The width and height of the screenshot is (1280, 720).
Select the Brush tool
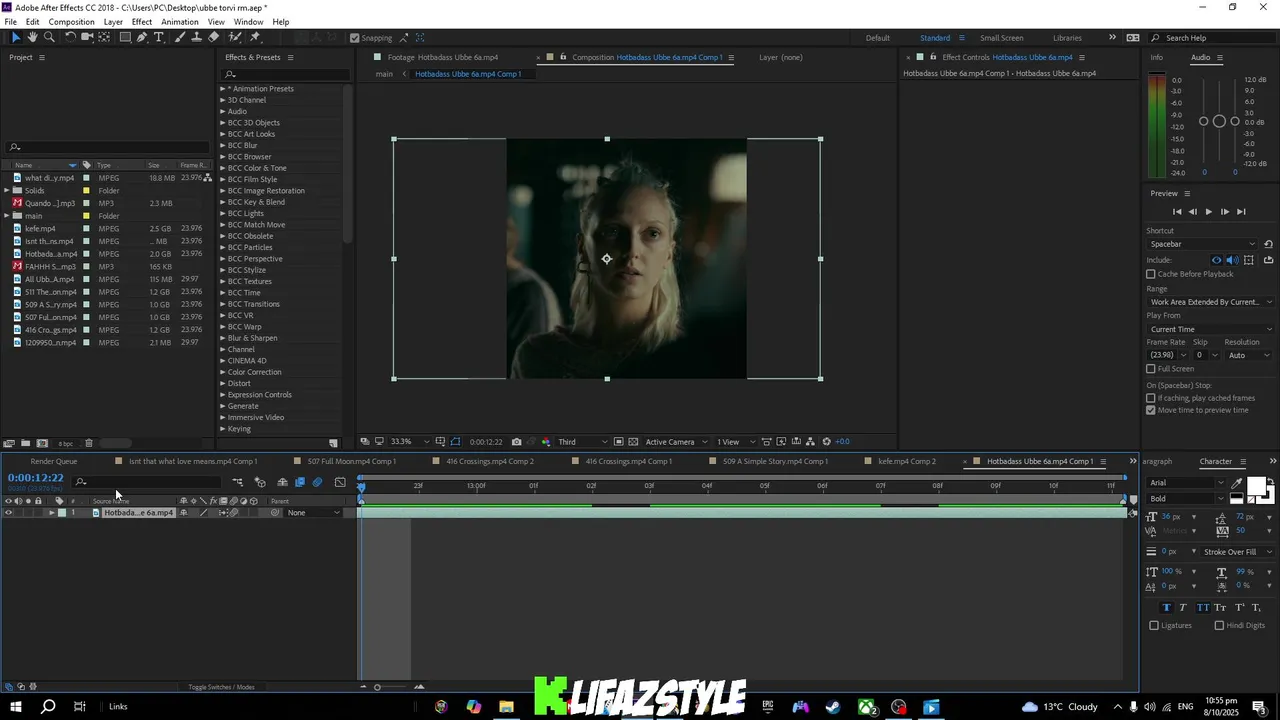click(x=180, y=37)
